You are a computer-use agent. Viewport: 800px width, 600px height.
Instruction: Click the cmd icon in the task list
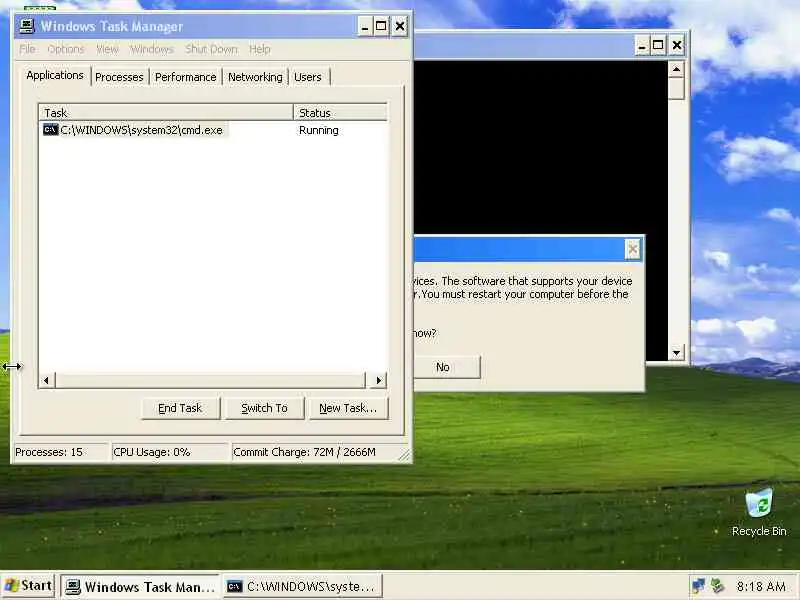click(51, 130)
